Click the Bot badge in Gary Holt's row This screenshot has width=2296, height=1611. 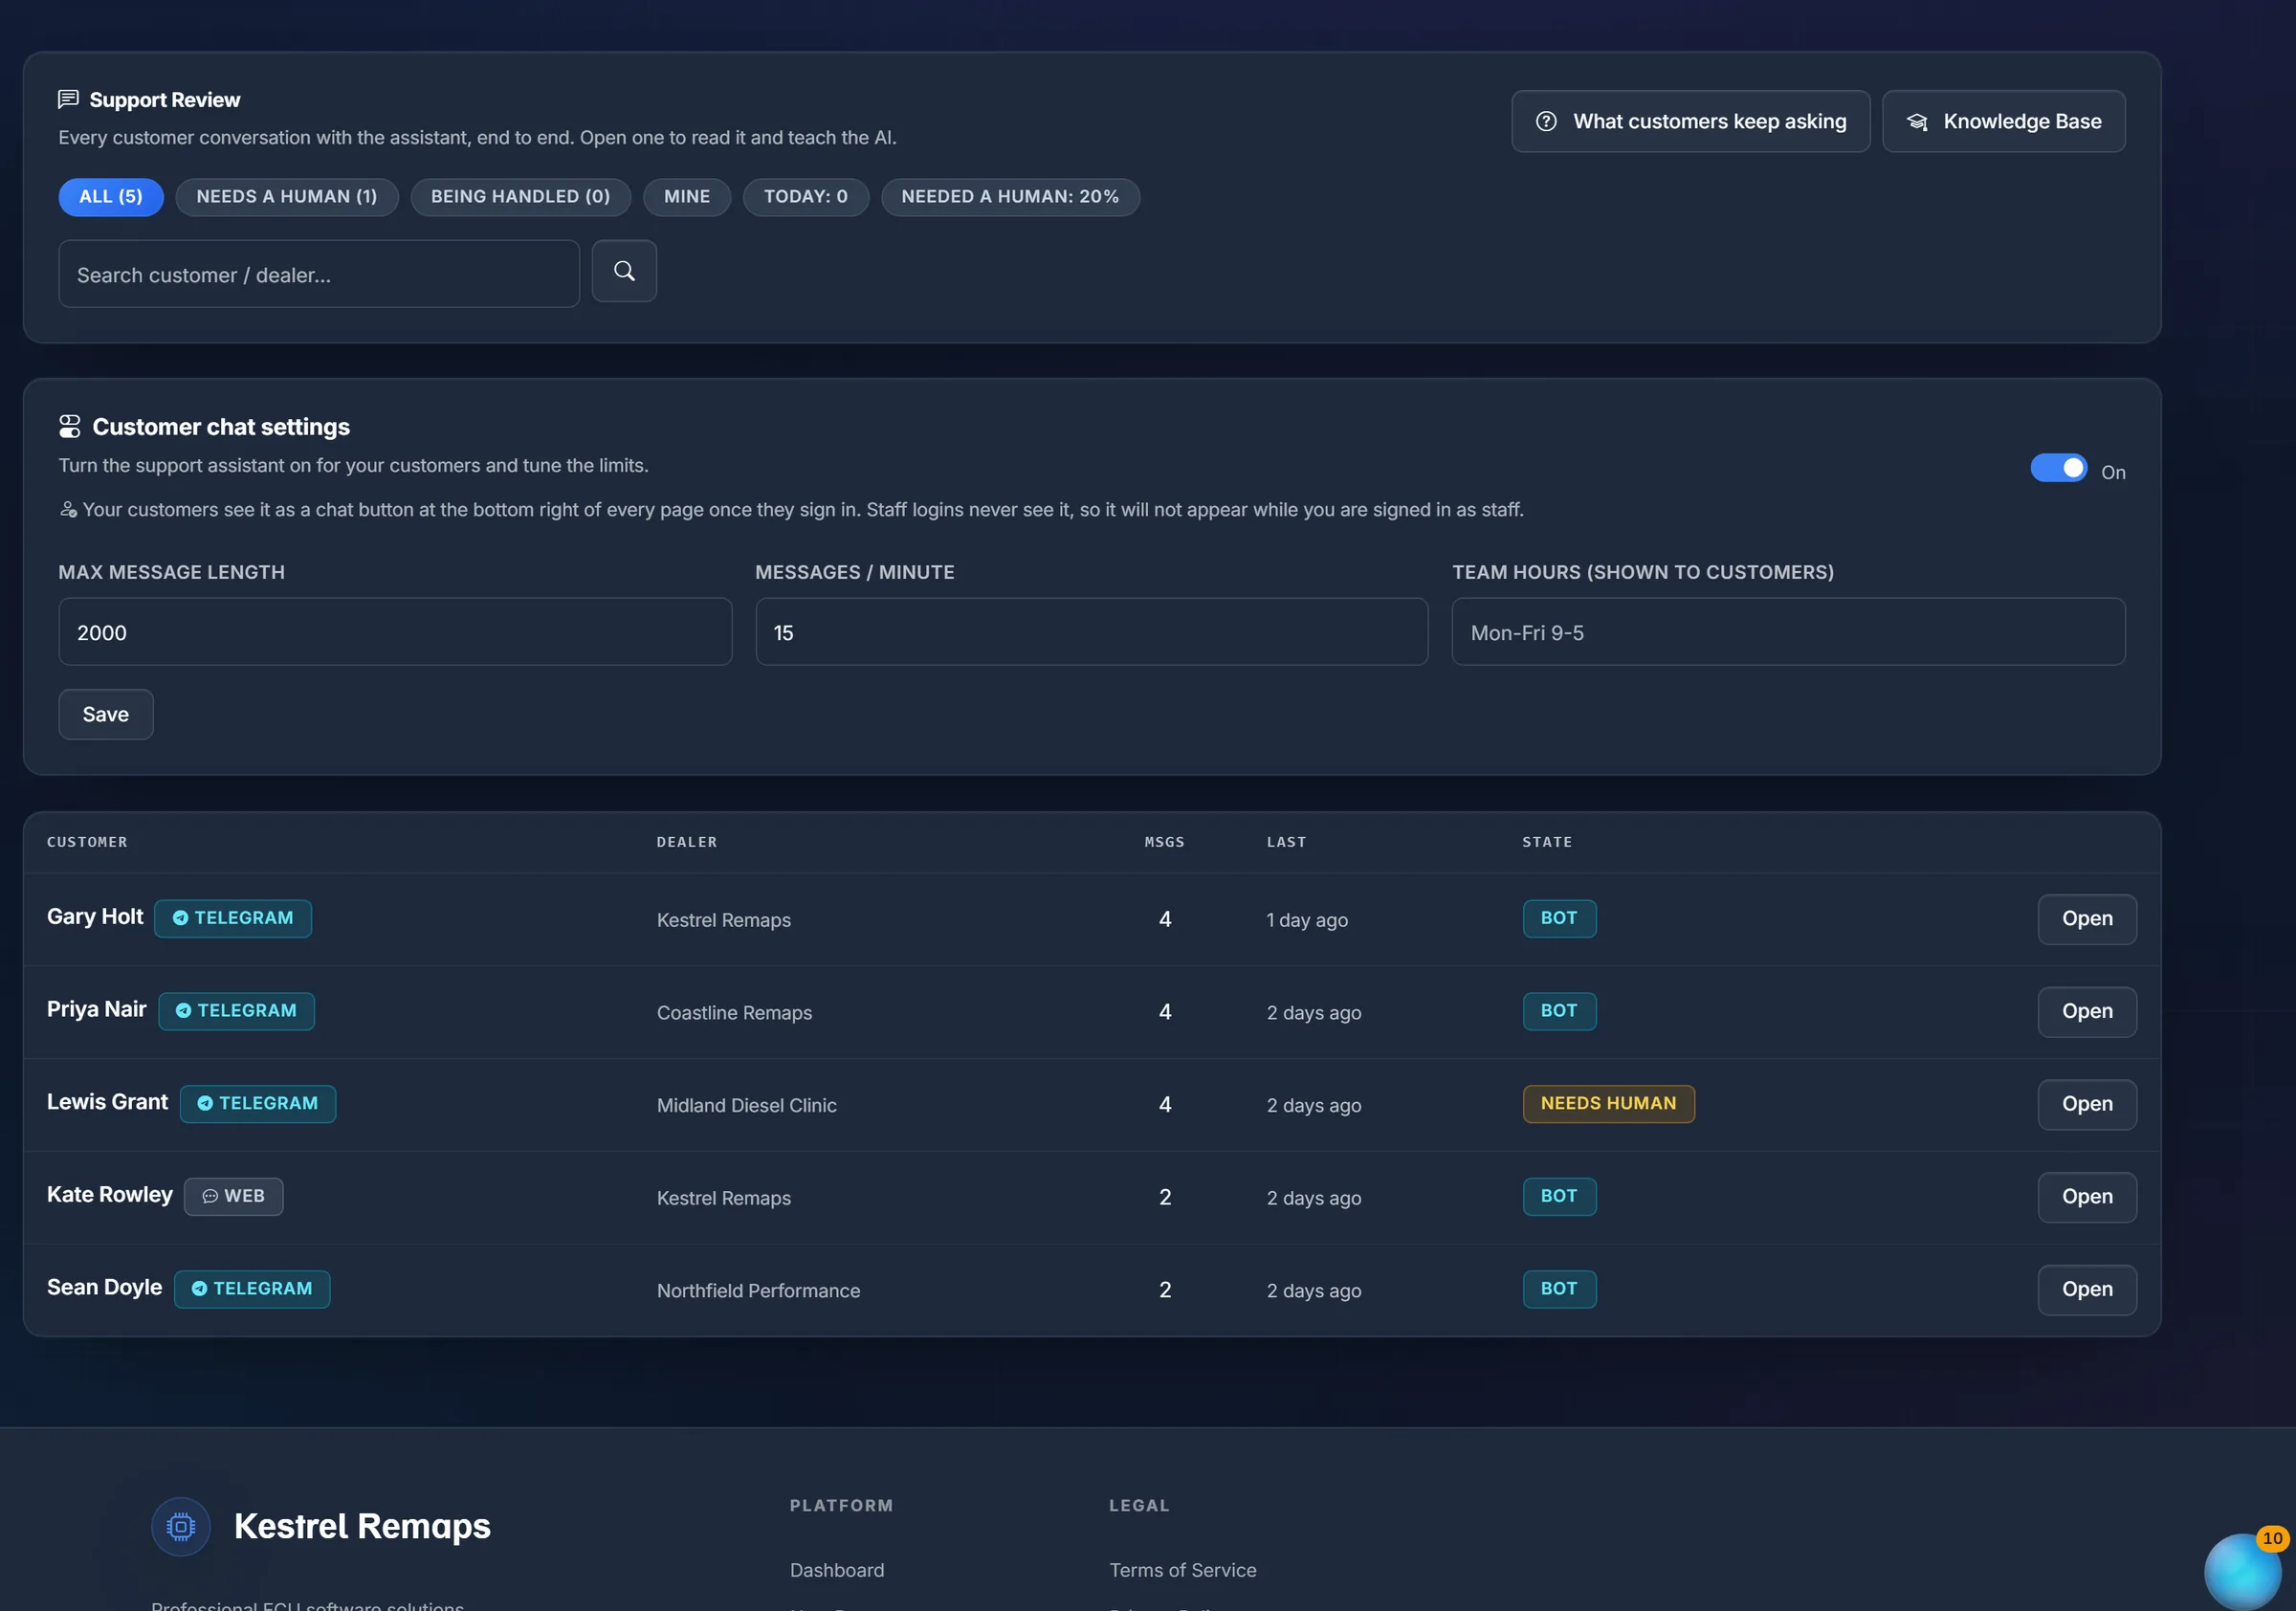coord(1559,918)
